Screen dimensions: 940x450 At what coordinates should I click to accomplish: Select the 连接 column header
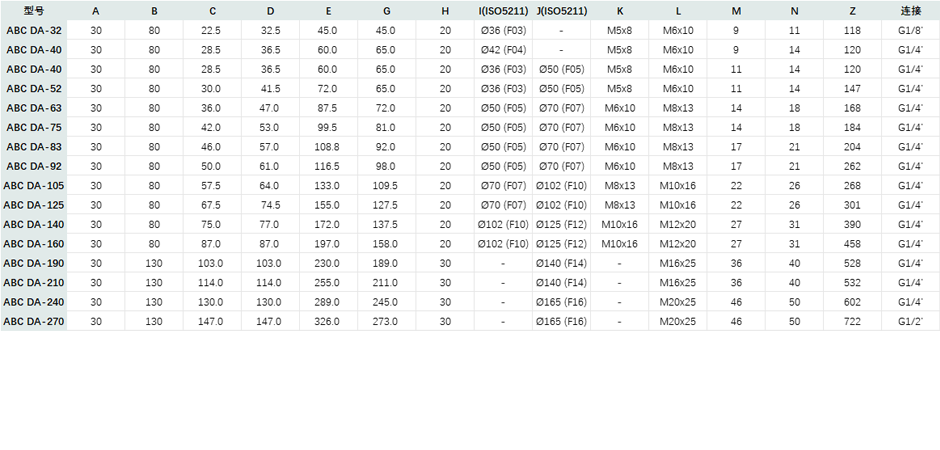pyautogui.click(x=910, y=11)
